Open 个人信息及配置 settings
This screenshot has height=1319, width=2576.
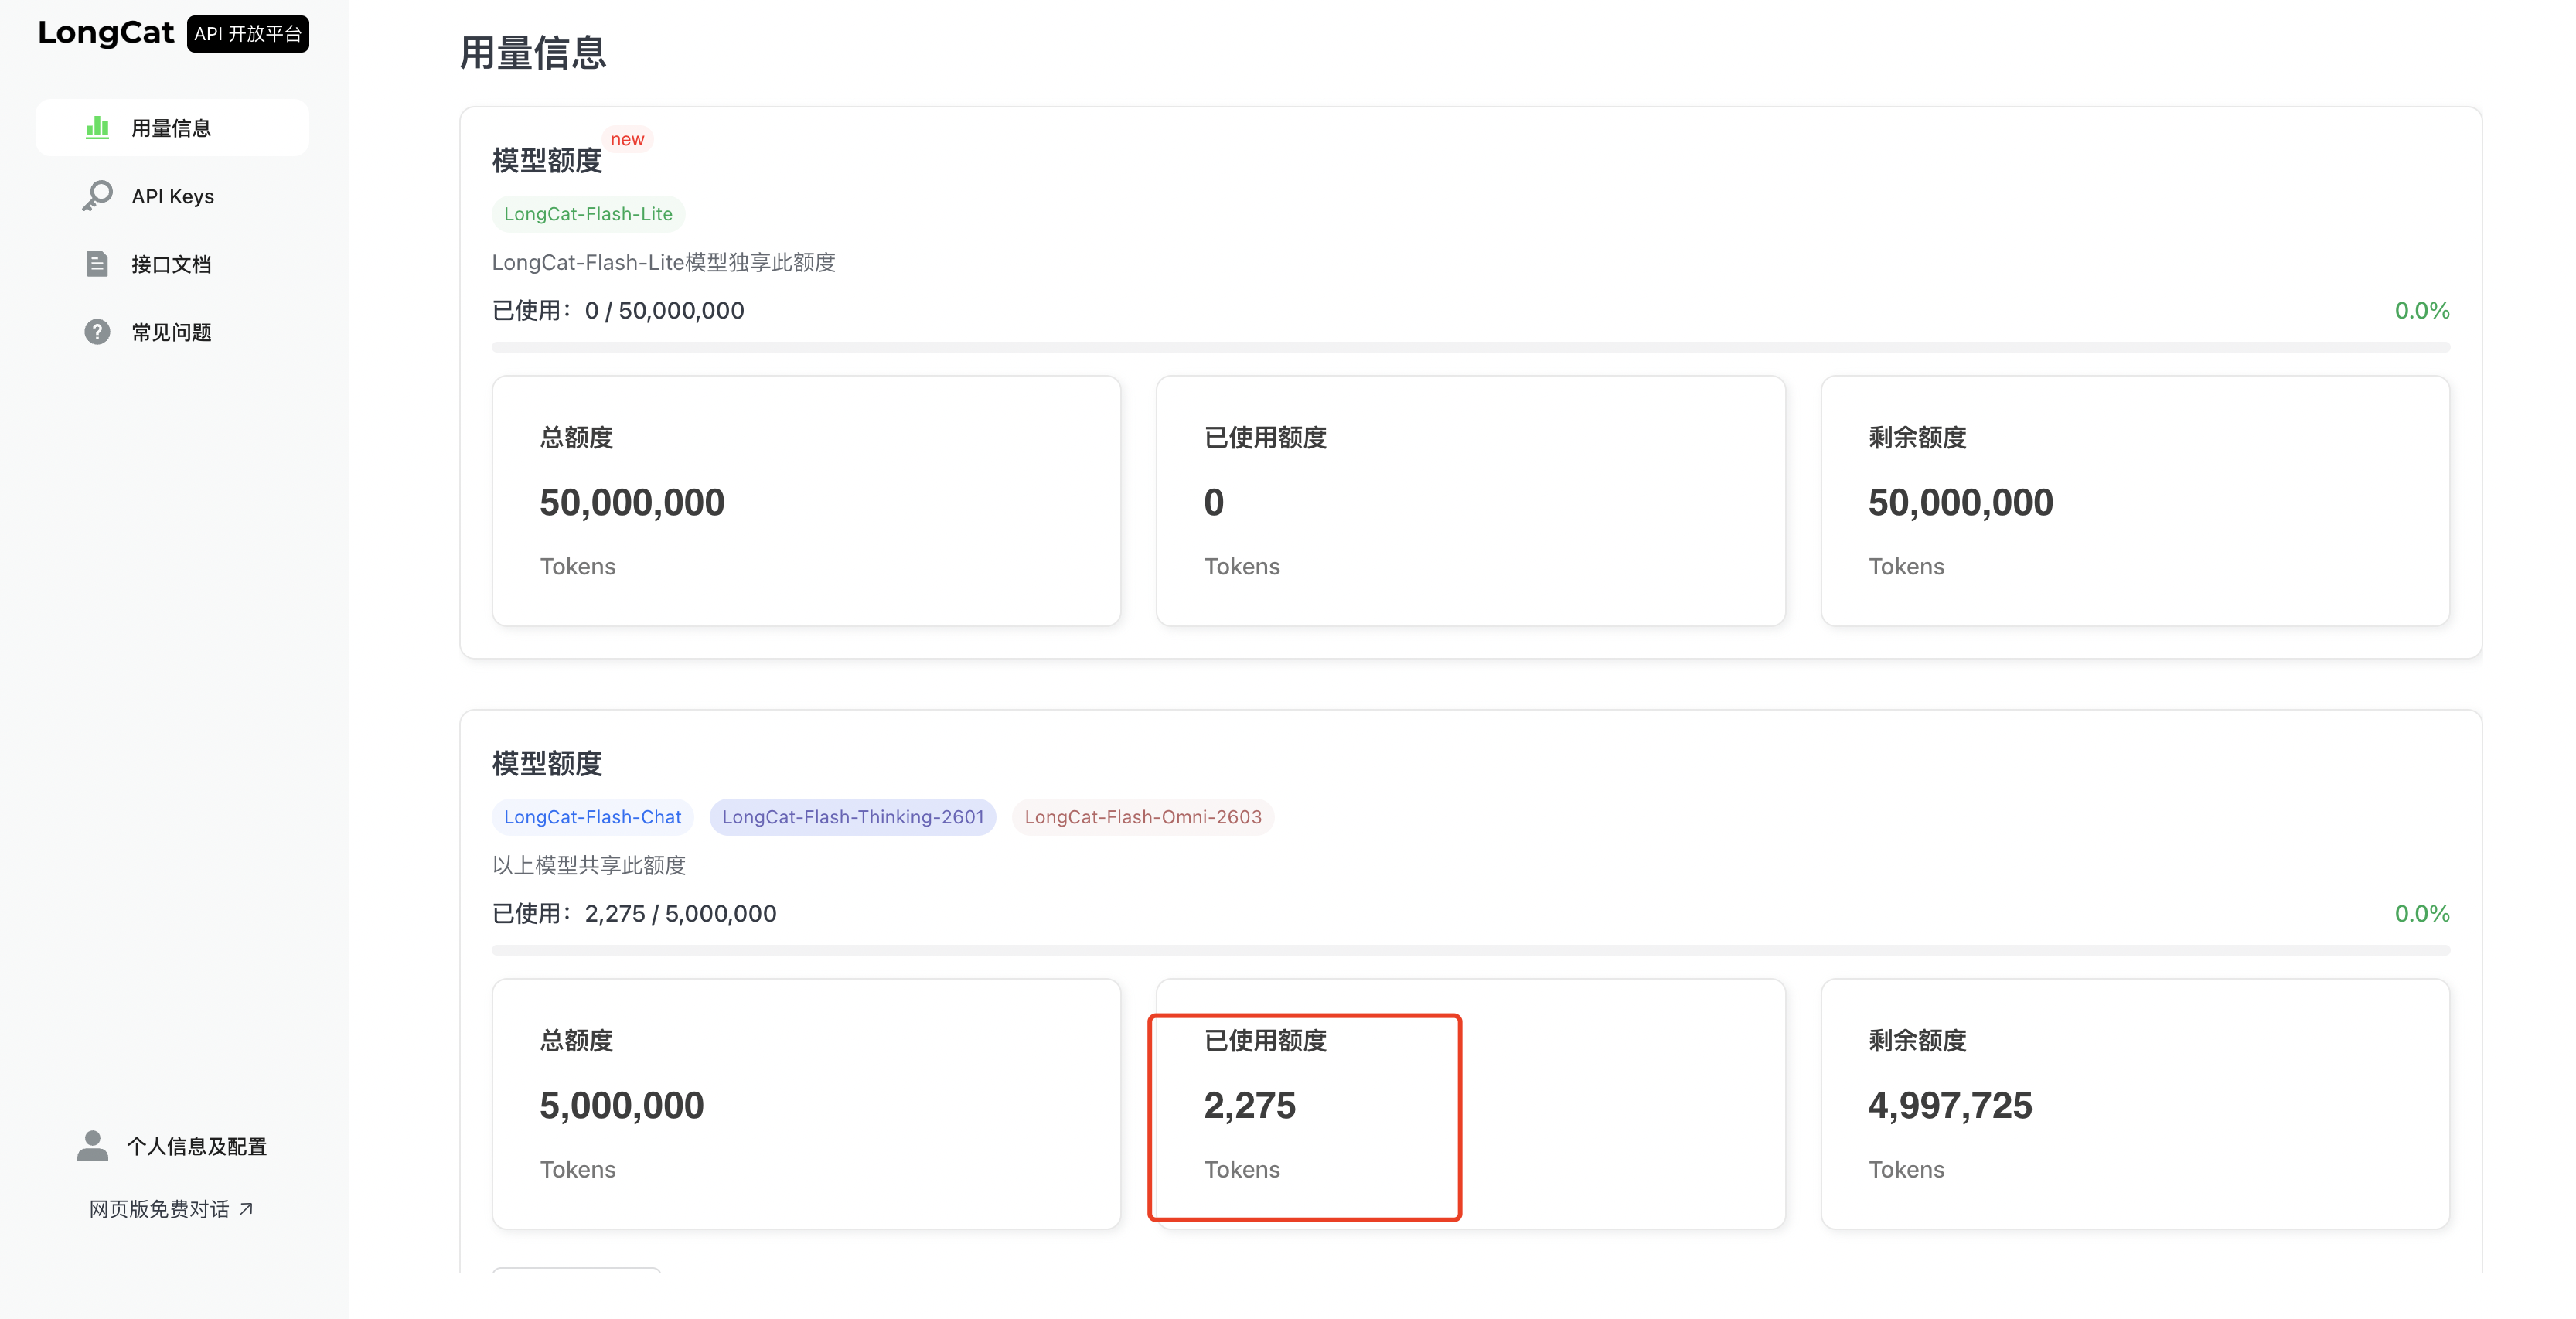pos(197,1146)
